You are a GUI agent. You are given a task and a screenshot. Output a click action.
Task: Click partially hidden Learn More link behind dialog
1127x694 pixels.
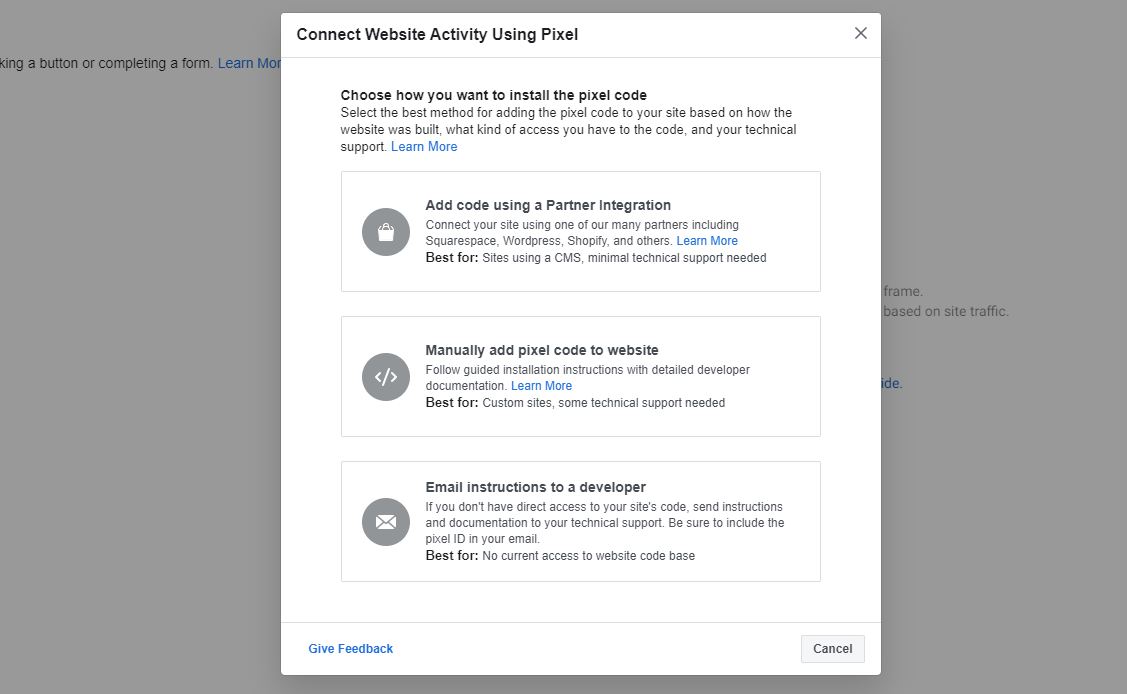249,63
